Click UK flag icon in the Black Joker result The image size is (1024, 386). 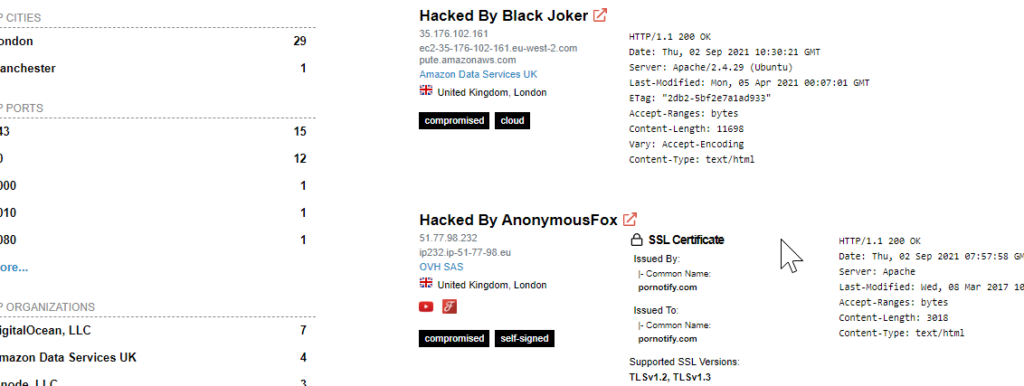pyautogui.click(x=426, y=91)
